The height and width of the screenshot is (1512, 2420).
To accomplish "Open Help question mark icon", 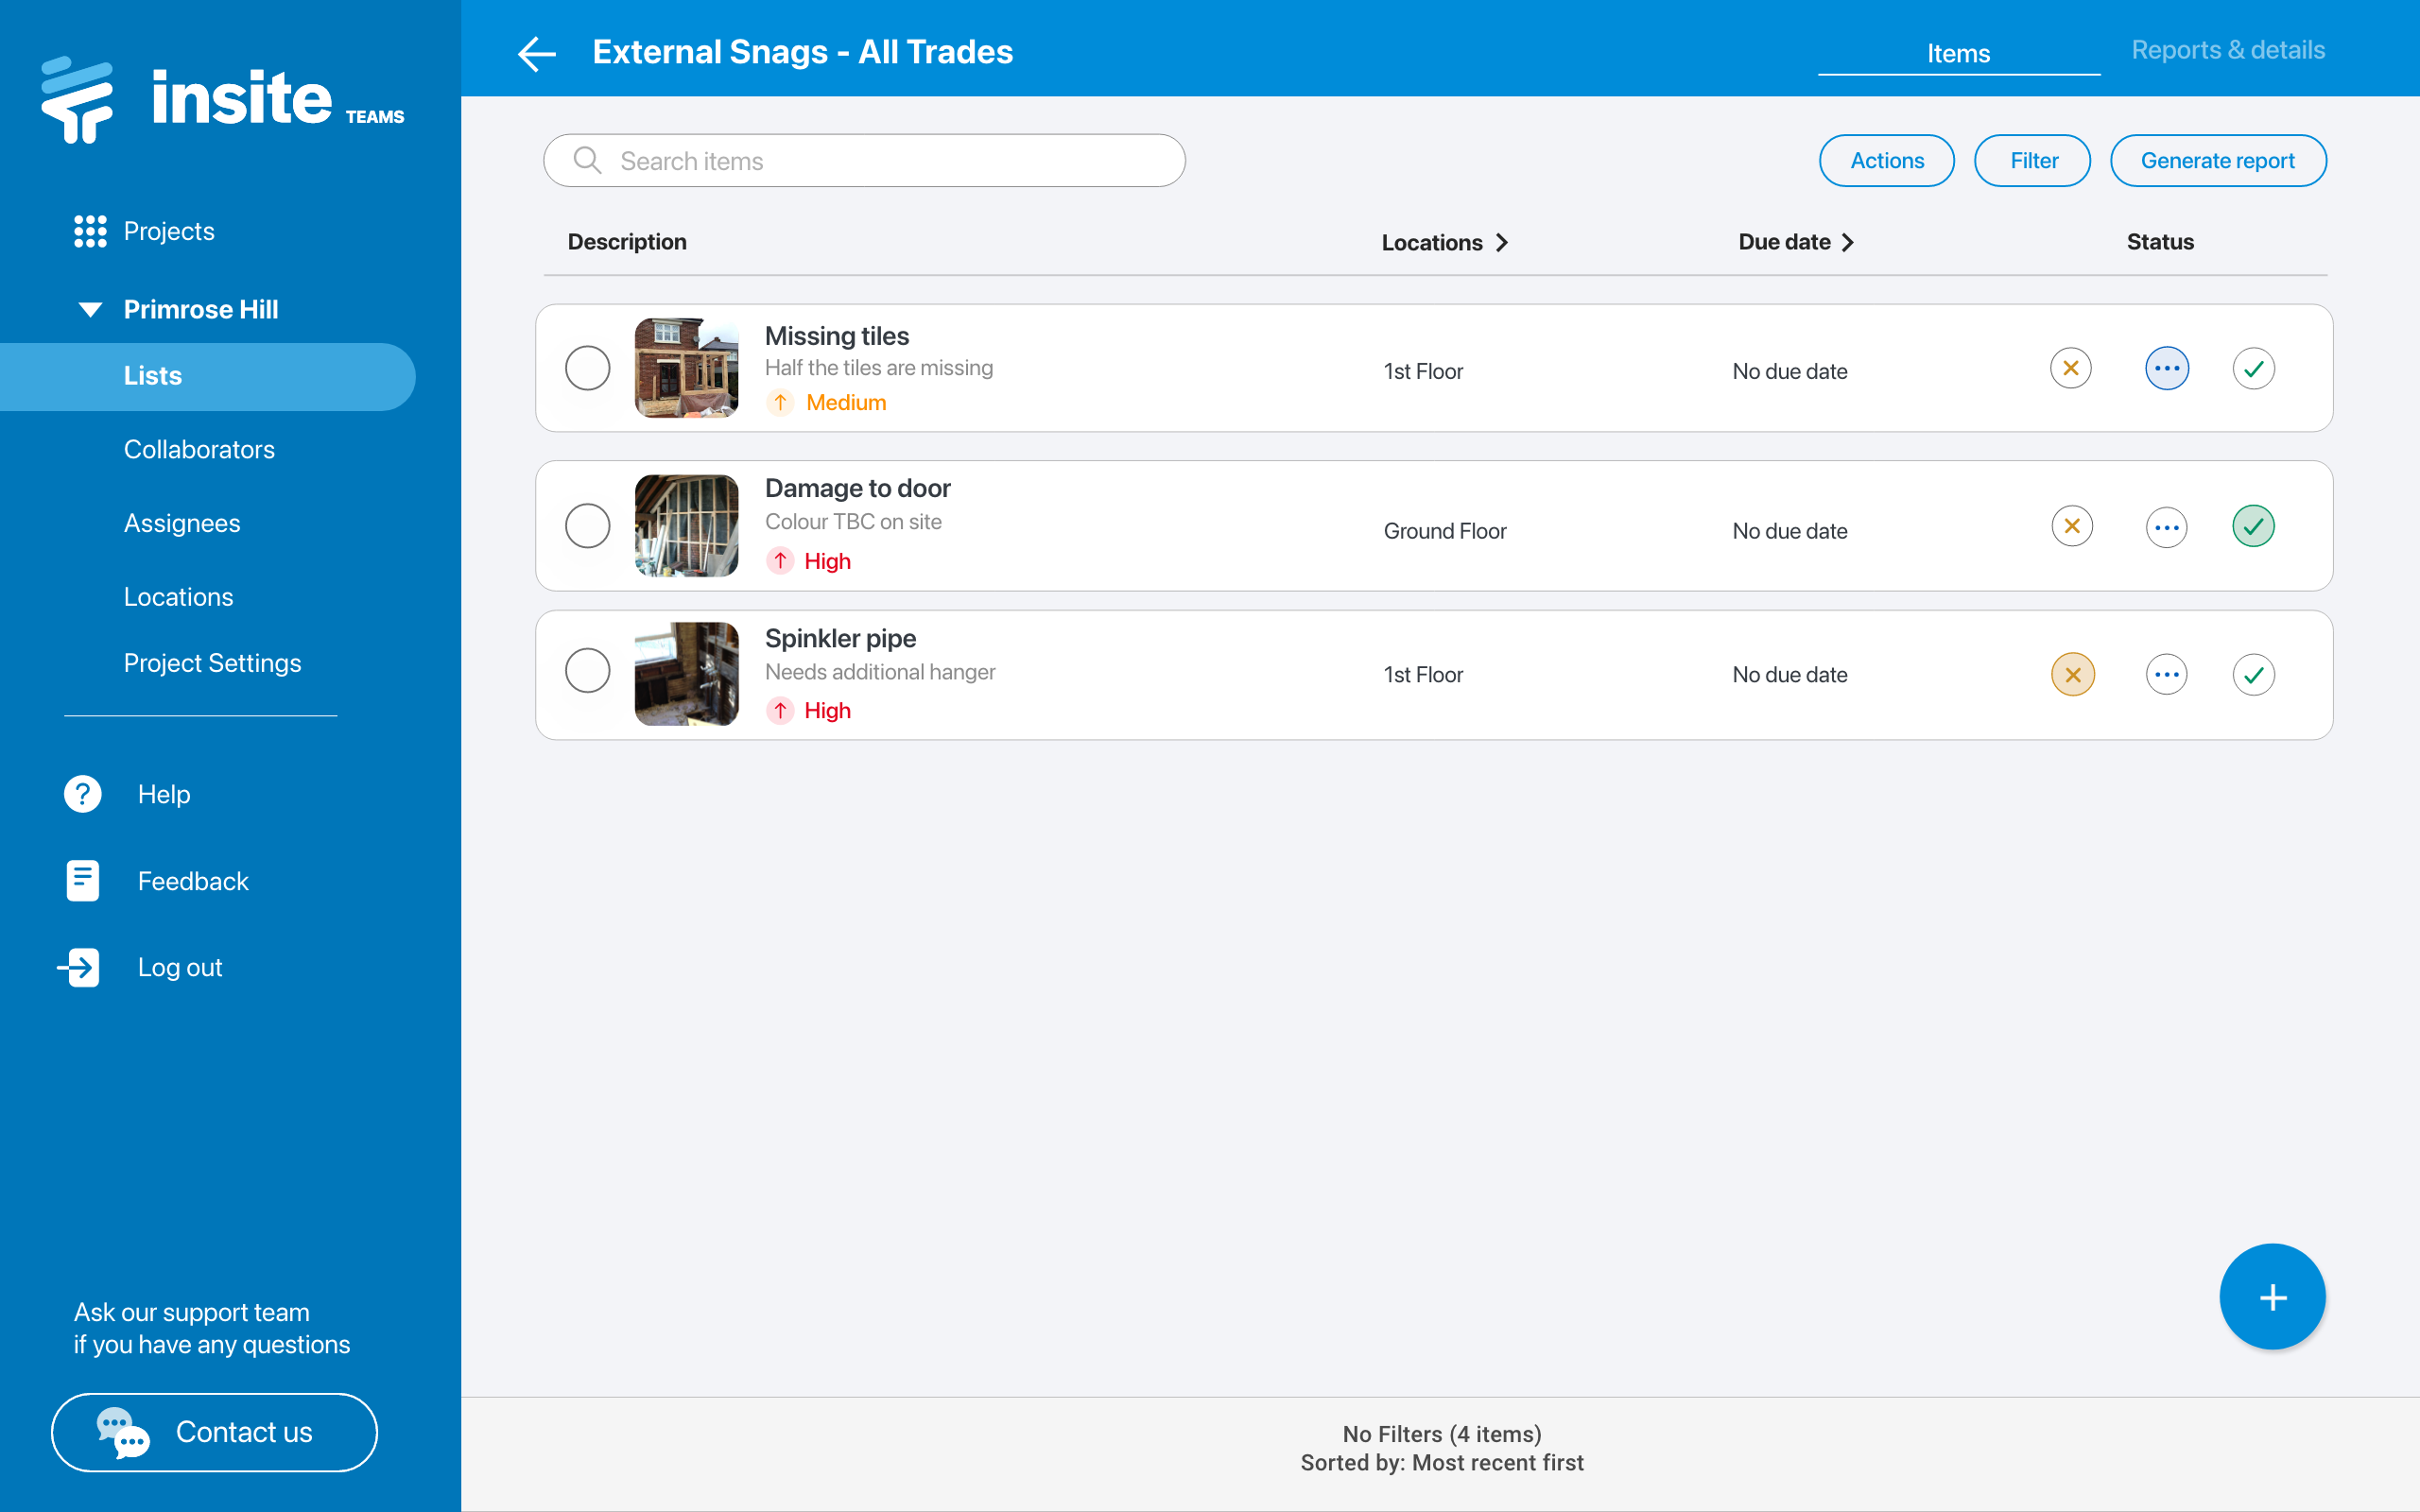I will pyautogui.click(x=83, y=794).
